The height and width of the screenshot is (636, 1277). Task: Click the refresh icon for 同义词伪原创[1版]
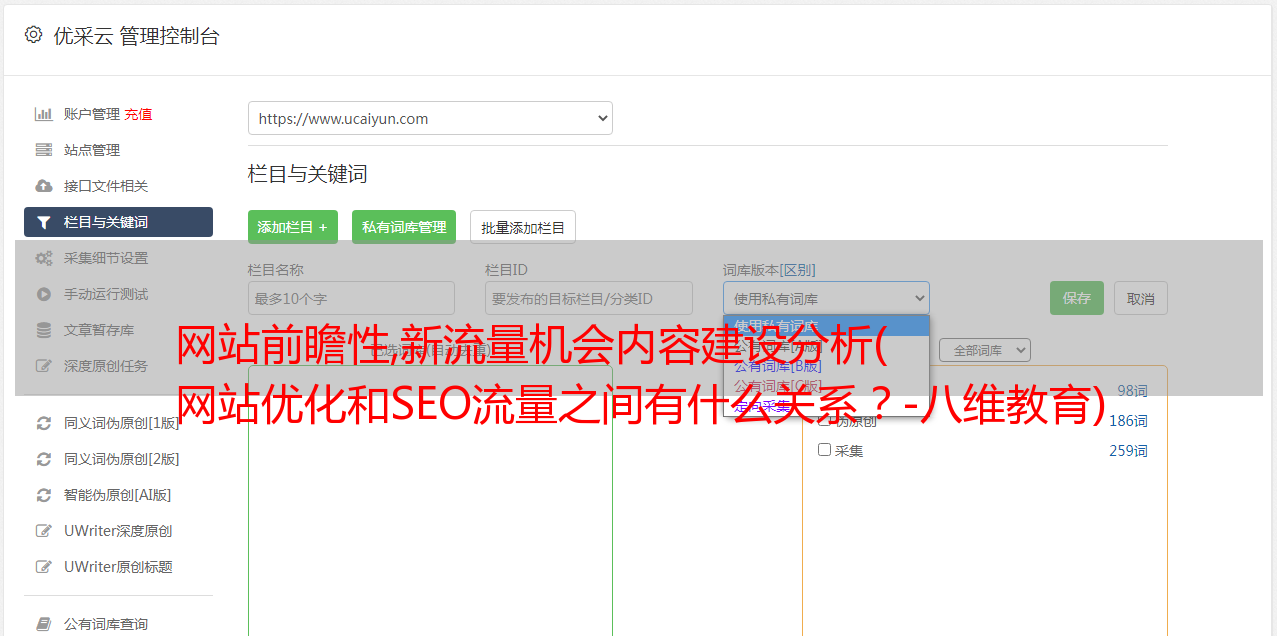tap(43, 423)
